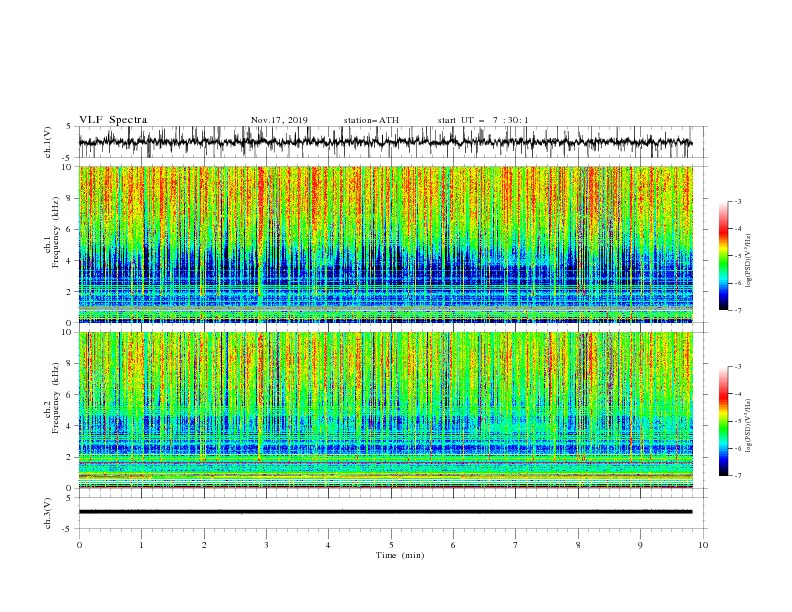Click the 'station=ATH' label
This screenshot has width=792, height=612.
point(371,120)
